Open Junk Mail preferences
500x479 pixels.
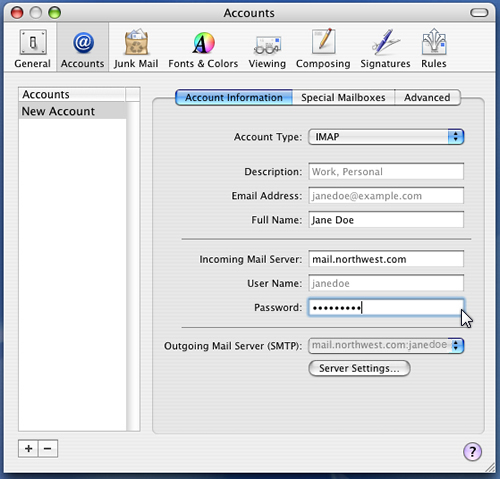pyautogui.click(x=136, y=48)
